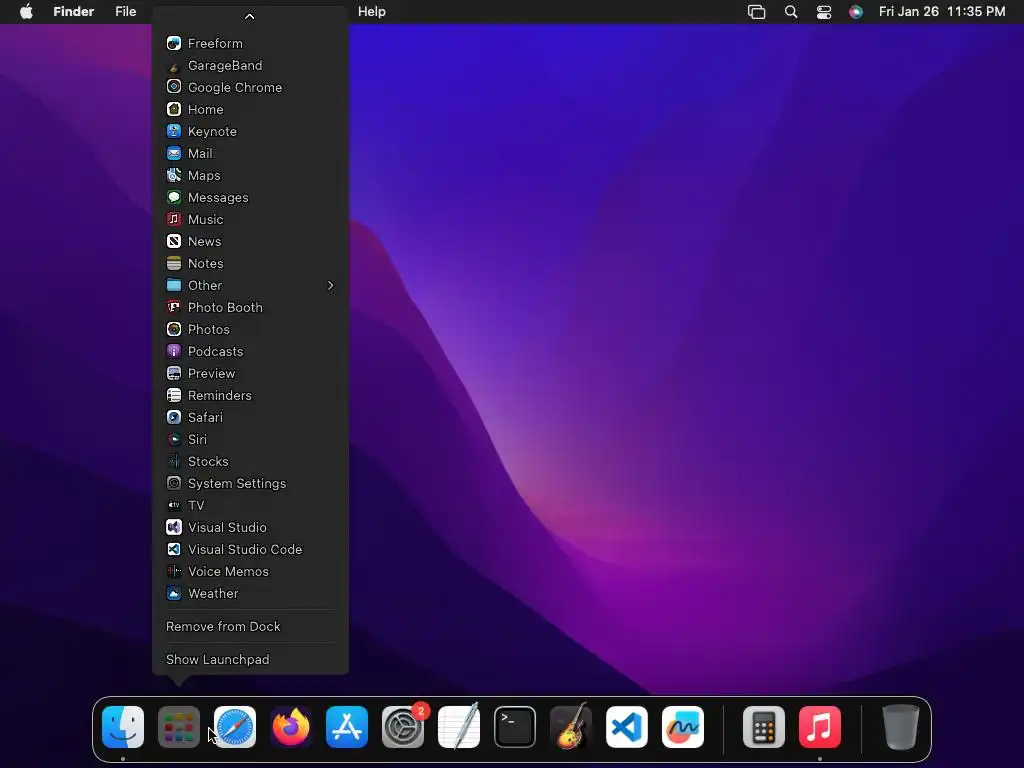Image resolution: width=1024 pixels, height=768 pixels.
Task: Choose Siri in the app list
Action: (x=250, y=439)
